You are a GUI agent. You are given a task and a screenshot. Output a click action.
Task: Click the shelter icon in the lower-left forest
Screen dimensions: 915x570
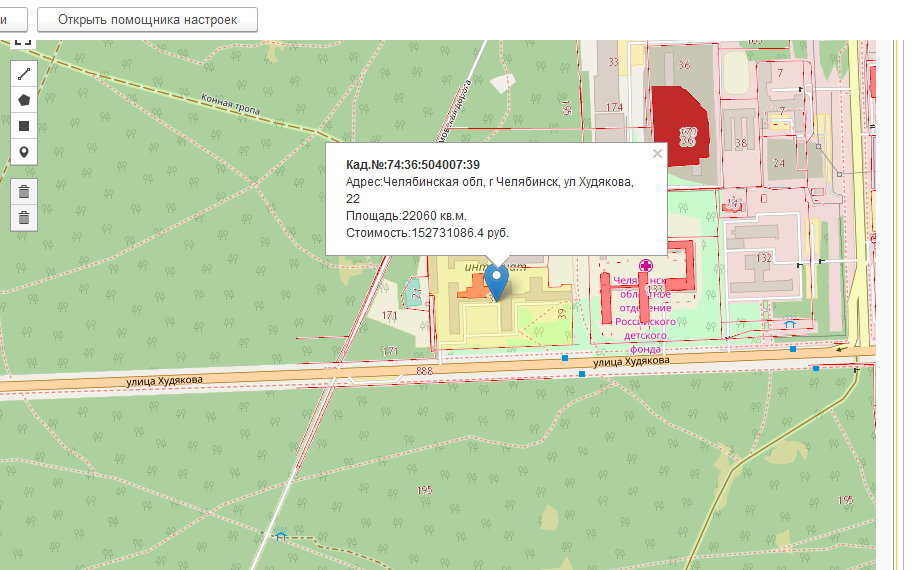tap(281, 535)
